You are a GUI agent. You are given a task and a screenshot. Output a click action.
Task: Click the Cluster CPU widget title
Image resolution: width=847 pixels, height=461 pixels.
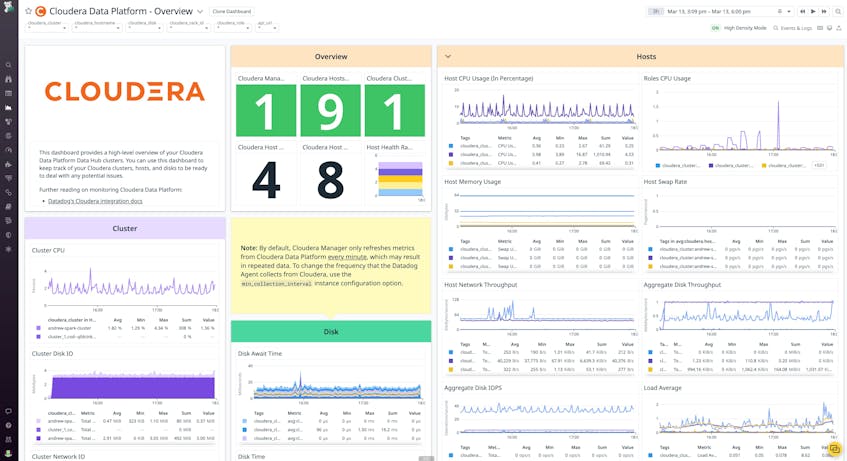(48, 250)
